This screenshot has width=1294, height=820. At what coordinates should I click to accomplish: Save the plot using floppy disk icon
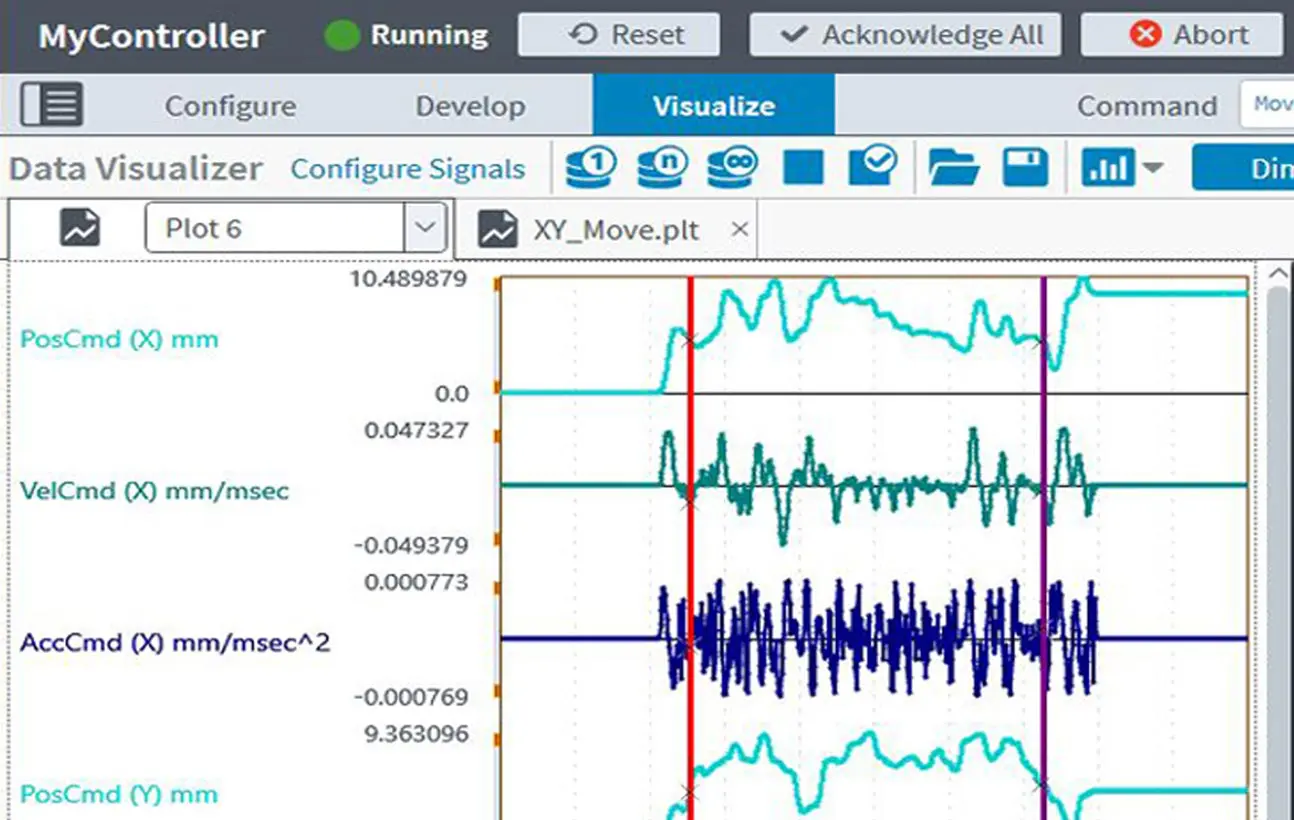1025,167
